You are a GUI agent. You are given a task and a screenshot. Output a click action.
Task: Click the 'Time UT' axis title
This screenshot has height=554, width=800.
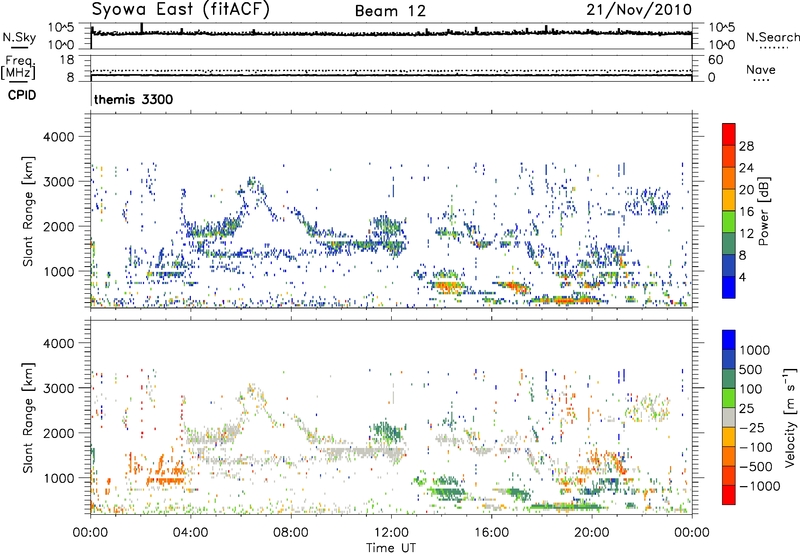pyautogui.click(x=391, y=548)
